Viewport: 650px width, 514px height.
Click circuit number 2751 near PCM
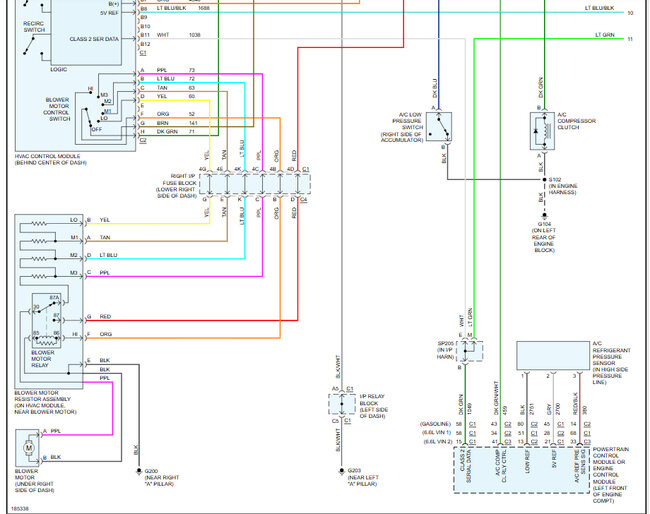coord(531,409)
